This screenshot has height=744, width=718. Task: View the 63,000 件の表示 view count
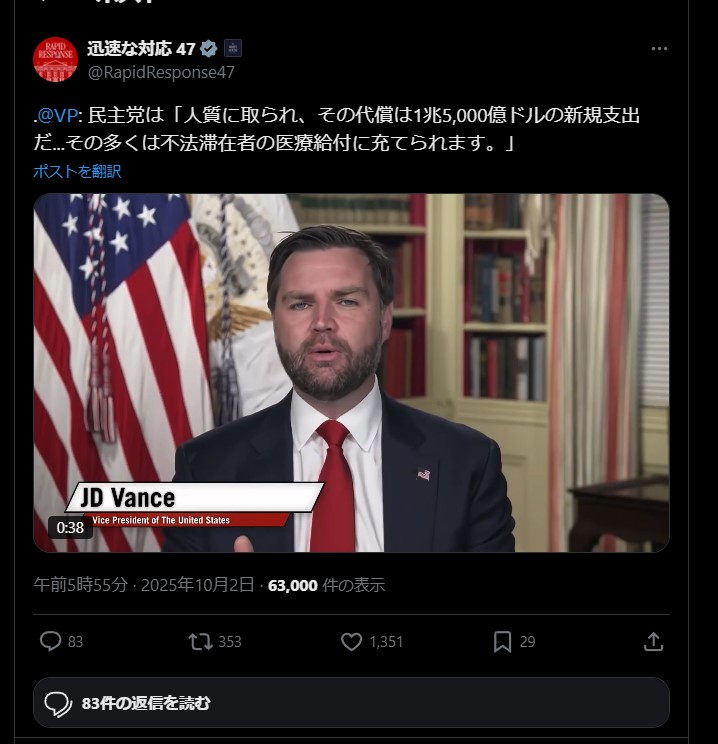[326, 585]
